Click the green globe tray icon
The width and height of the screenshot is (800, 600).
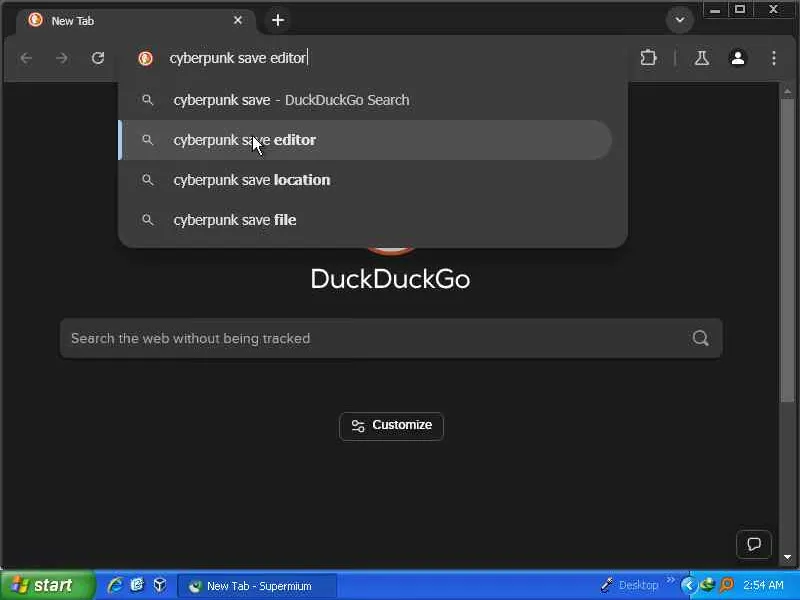708,585
